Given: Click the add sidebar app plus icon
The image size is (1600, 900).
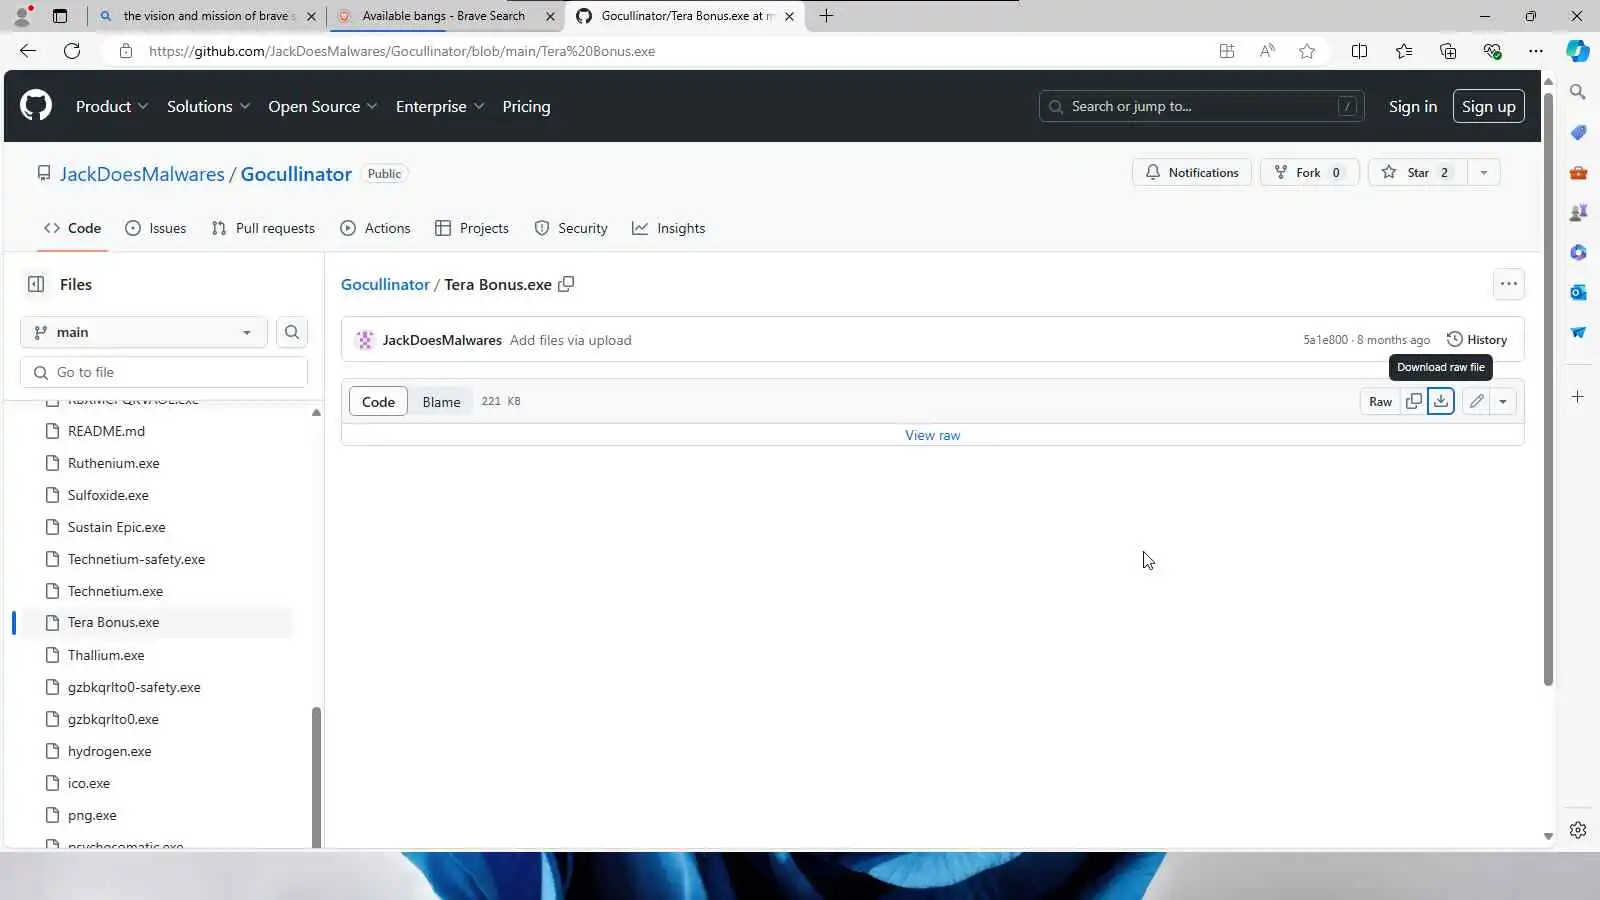Looking at the screenshot, I should coord(1578,397).
